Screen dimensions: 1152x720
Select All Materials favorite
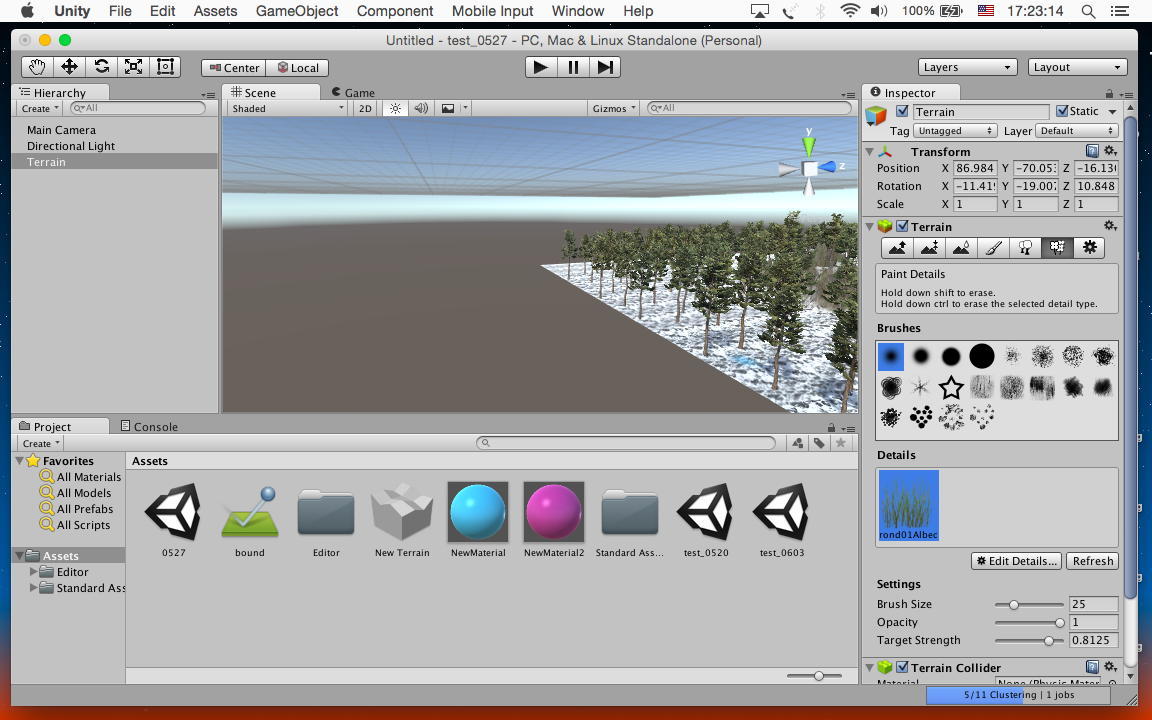coord(81,477)
